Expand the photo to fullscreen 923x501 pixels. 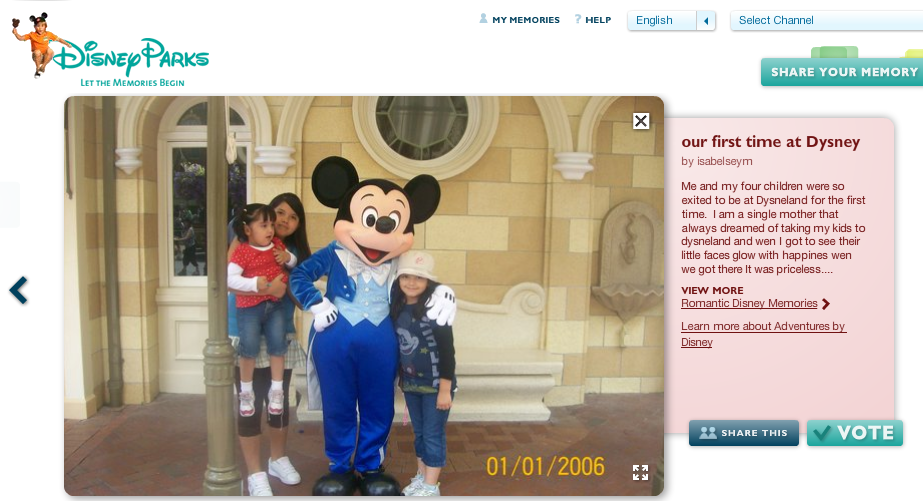[x=640, y=472]
